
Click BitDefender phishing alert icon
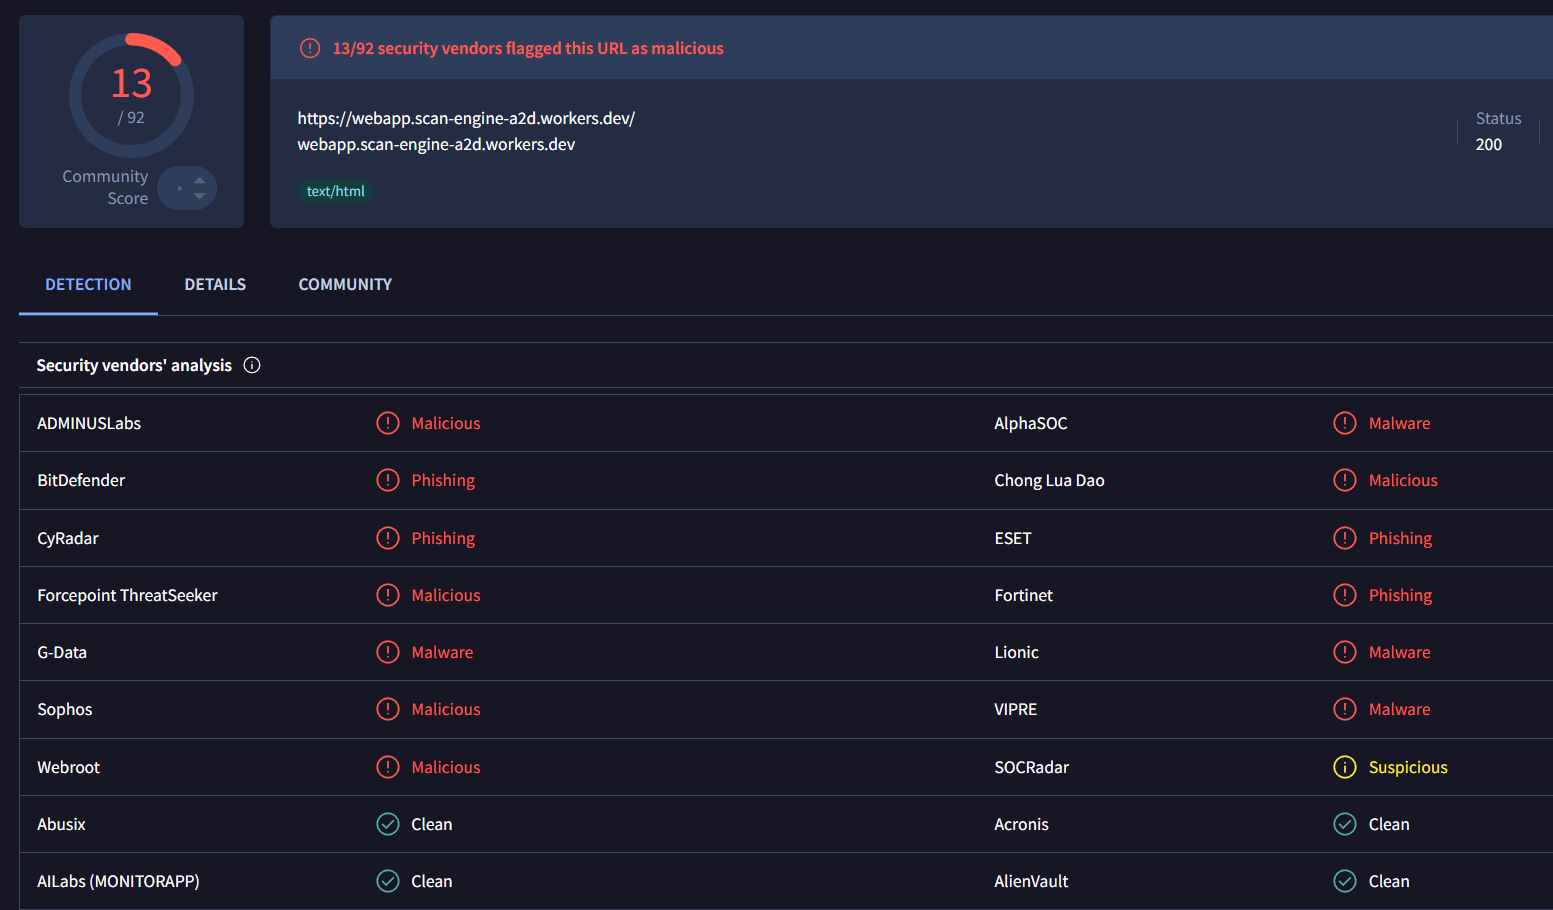(388, 480)
